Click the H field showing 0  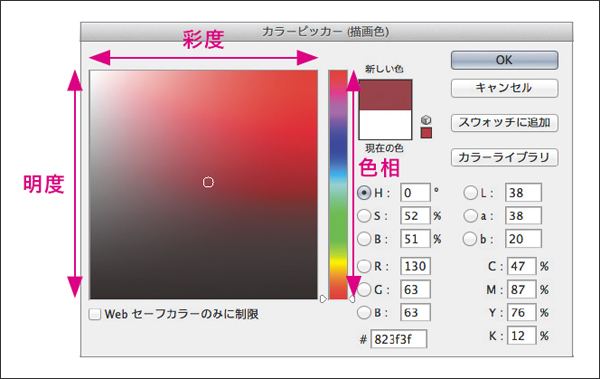415,193
